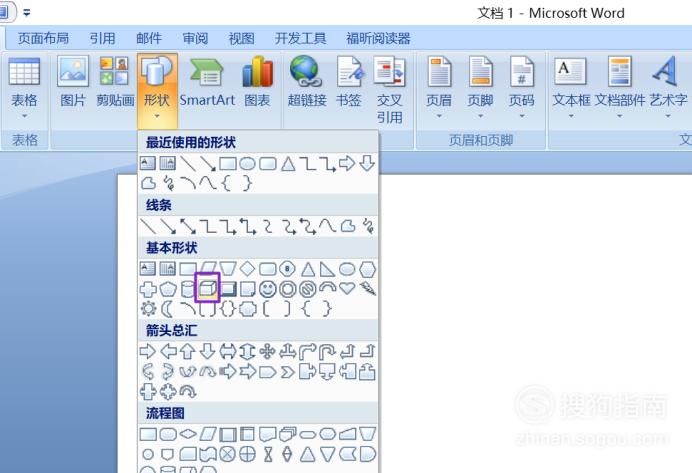This screenshot has width=692, height=473.
Task: Choose the heart shape
Action: [347, 288]
